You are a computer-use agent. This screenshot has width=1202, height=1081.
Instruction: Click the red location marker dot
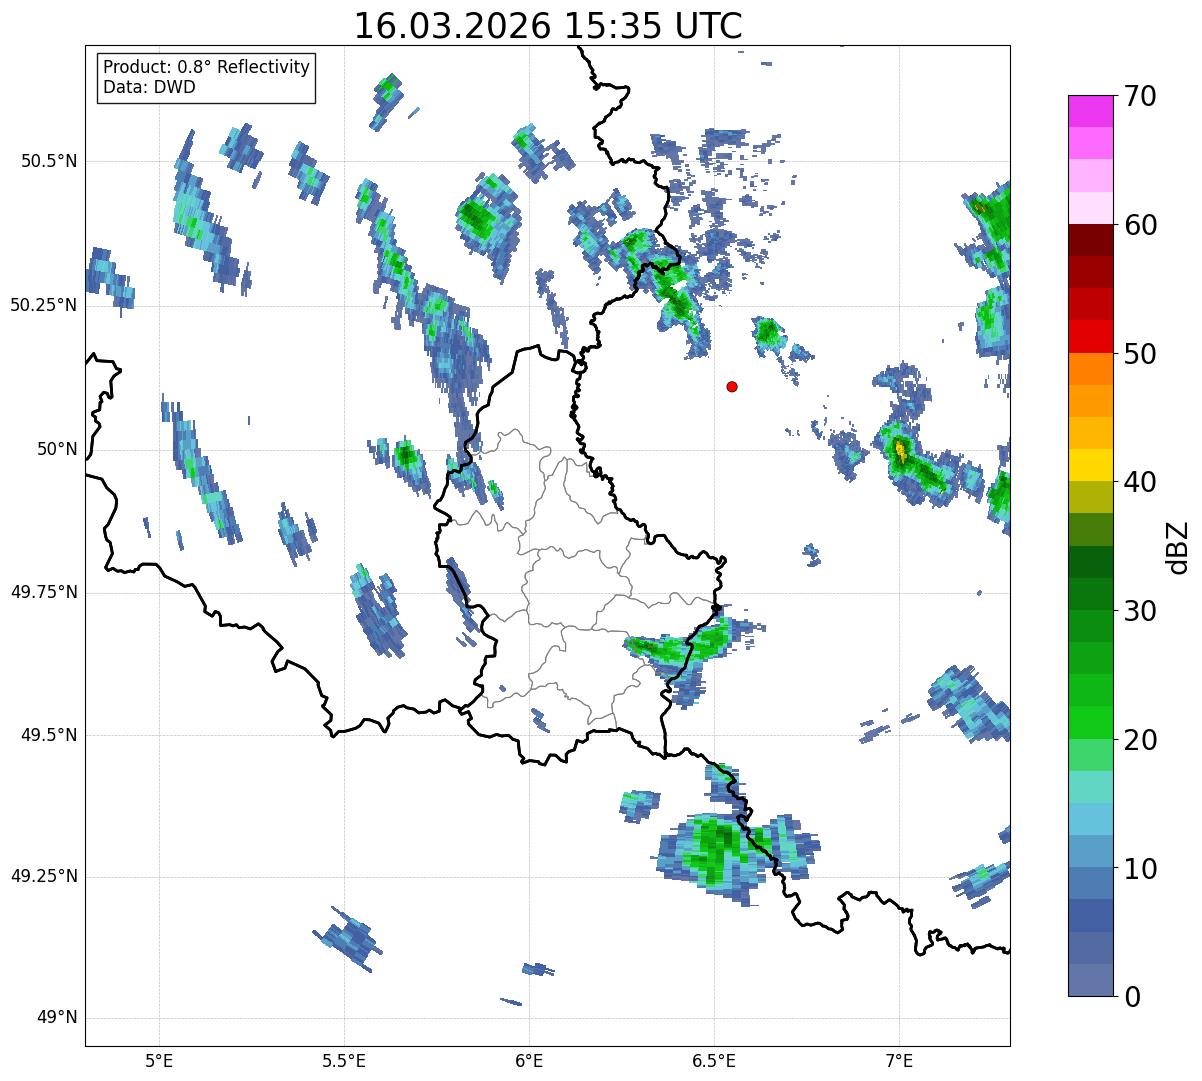[x=732, y=386]
